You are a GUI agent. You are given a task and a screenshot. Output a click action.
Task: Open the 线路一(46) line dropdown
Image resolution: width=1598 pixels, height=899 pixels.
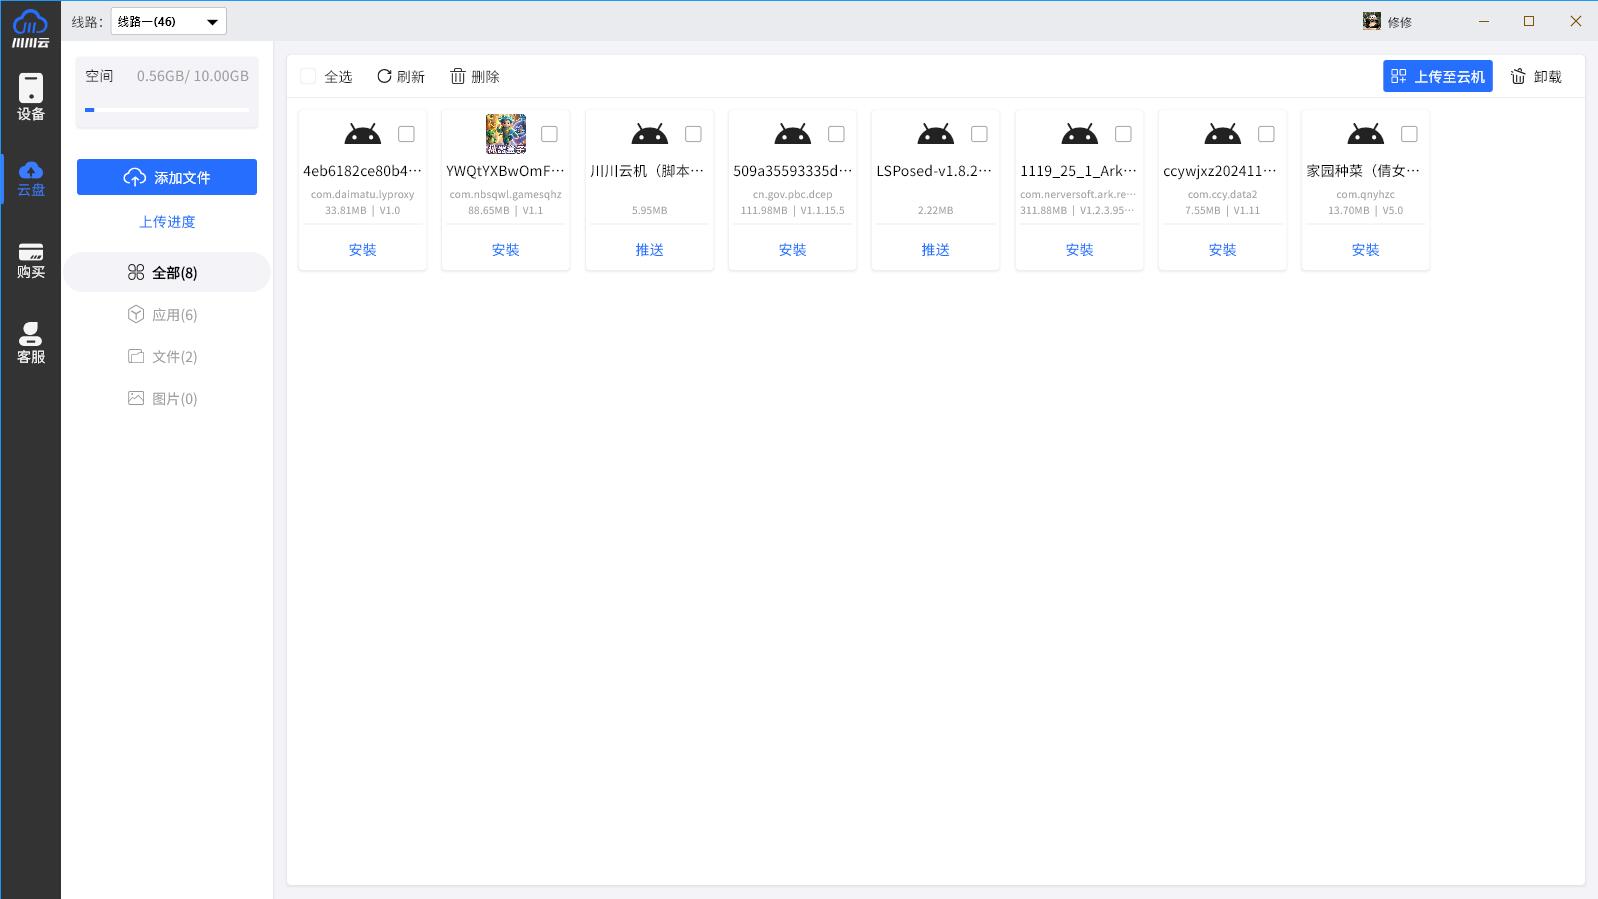tap(168, 21)
